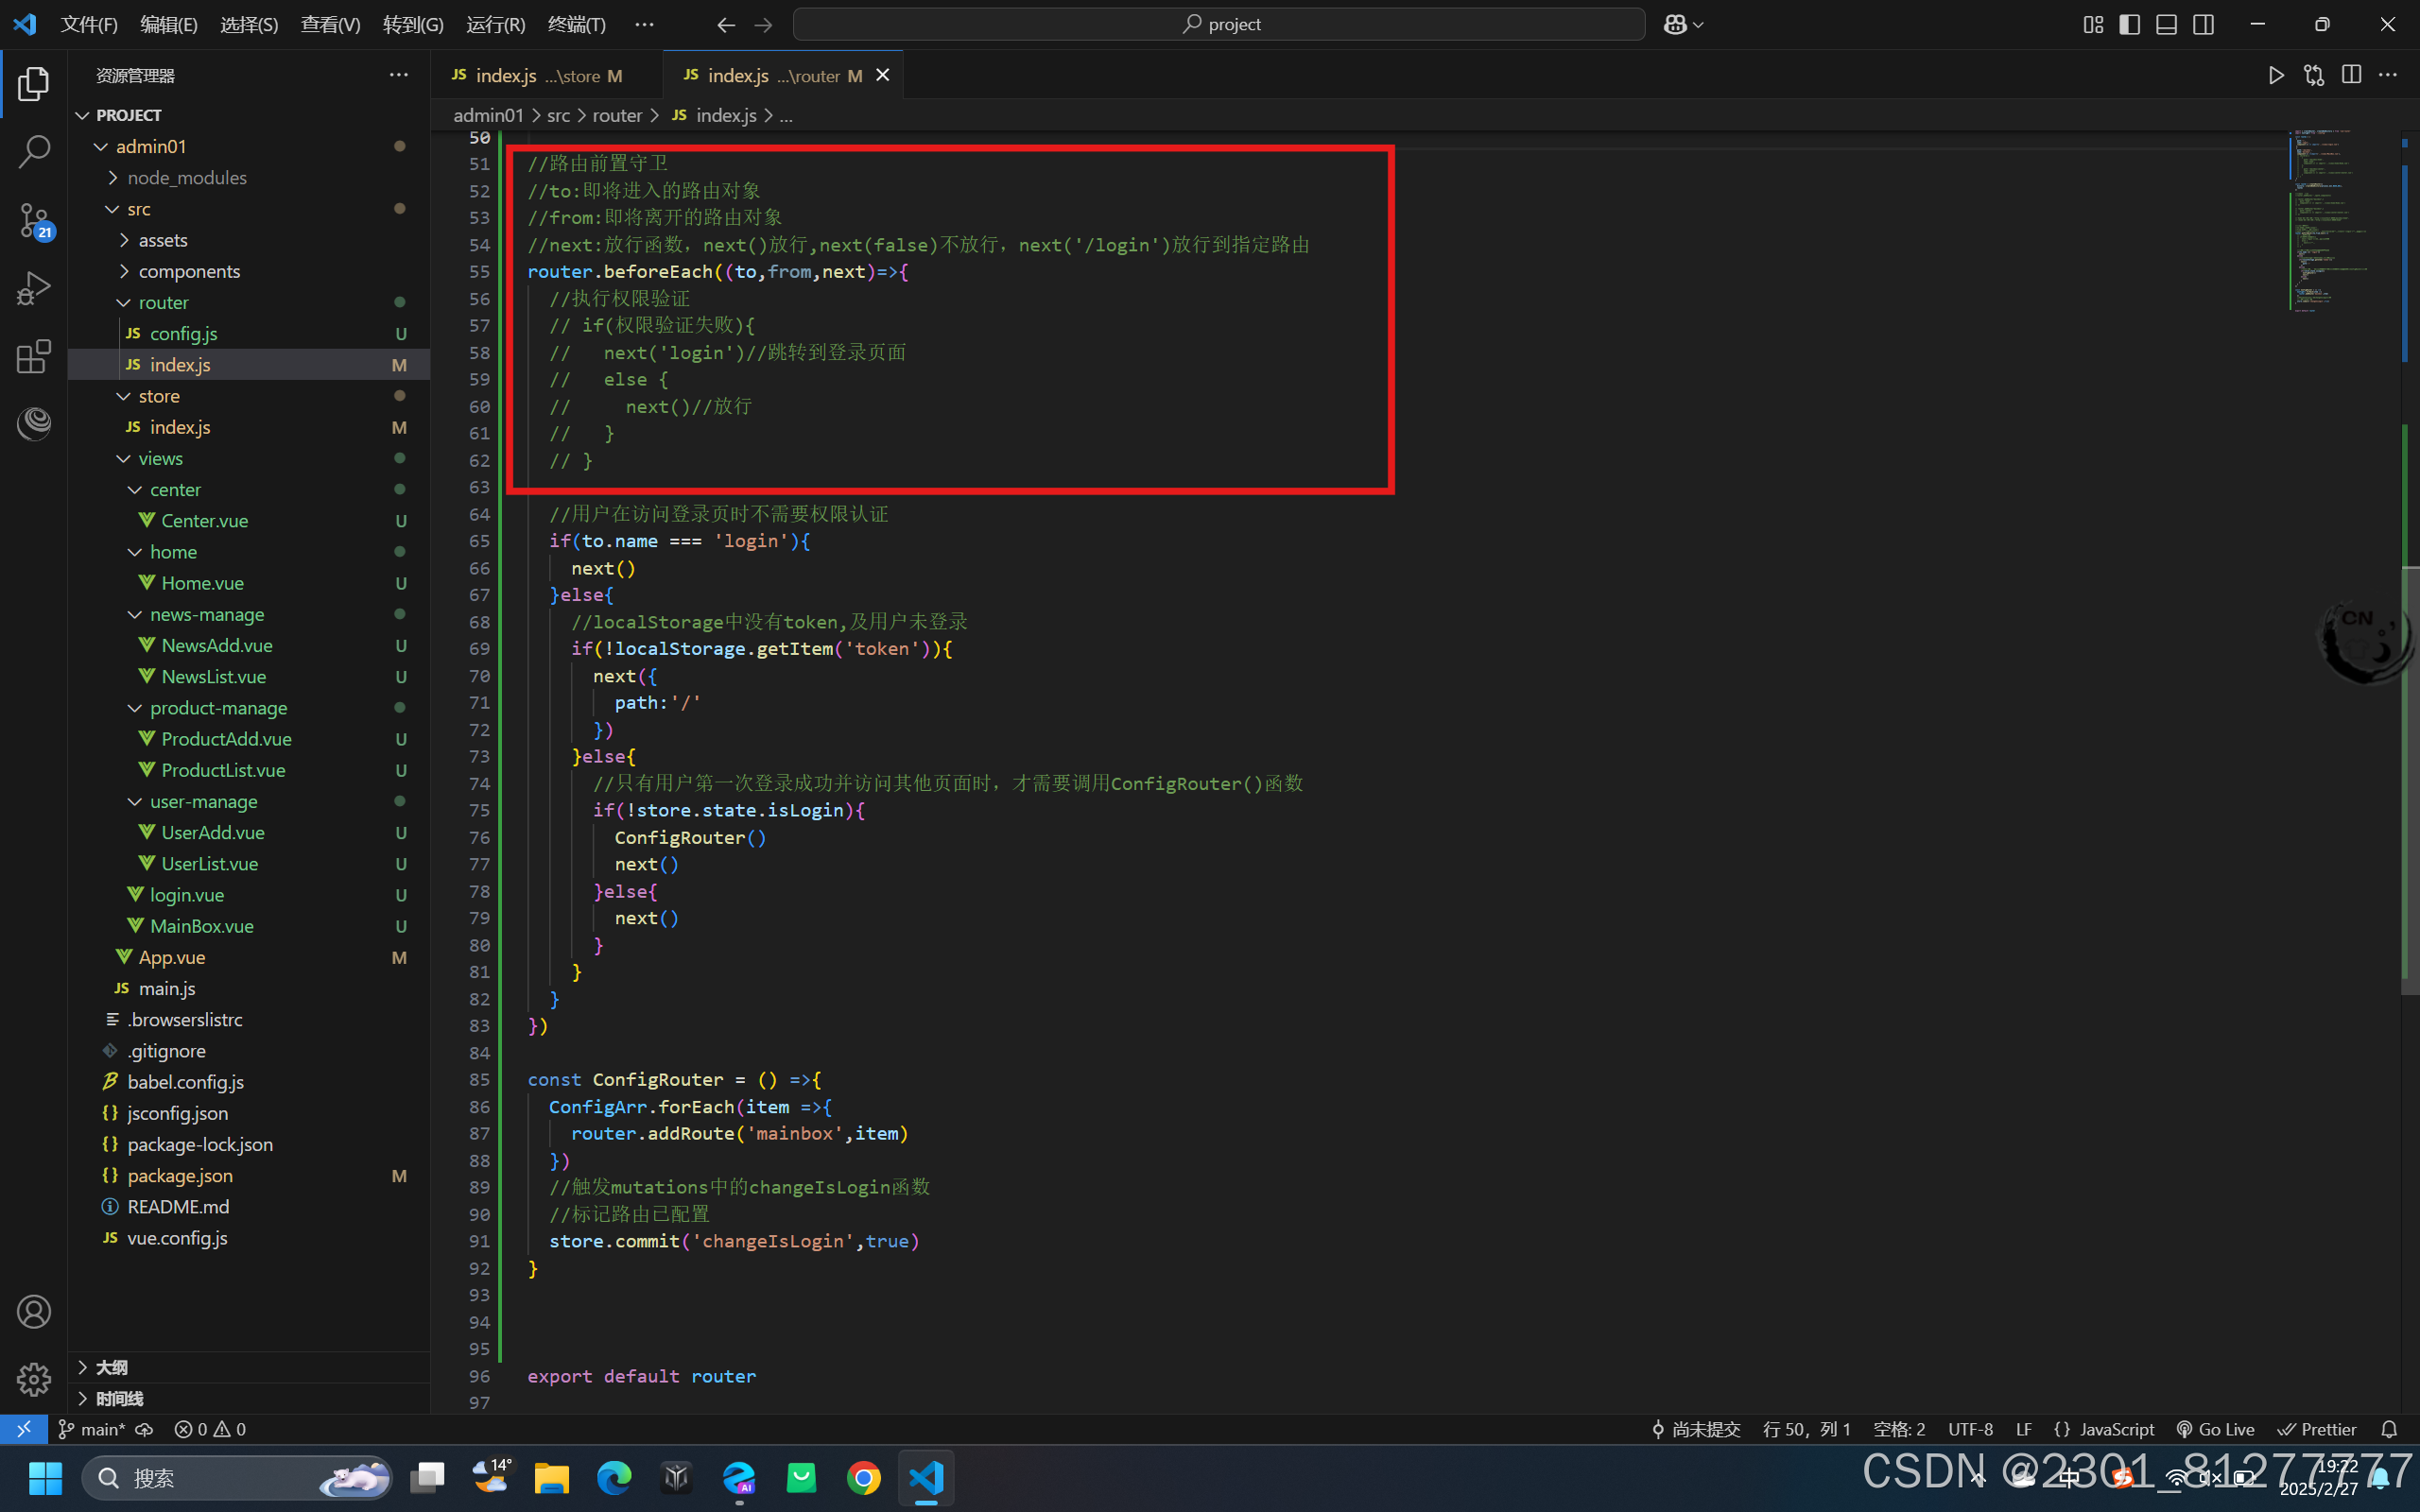Viewport: 2420px width, 1512px height.
Task: Open the Search view in activity bar
Action: [x=34, y=152]
